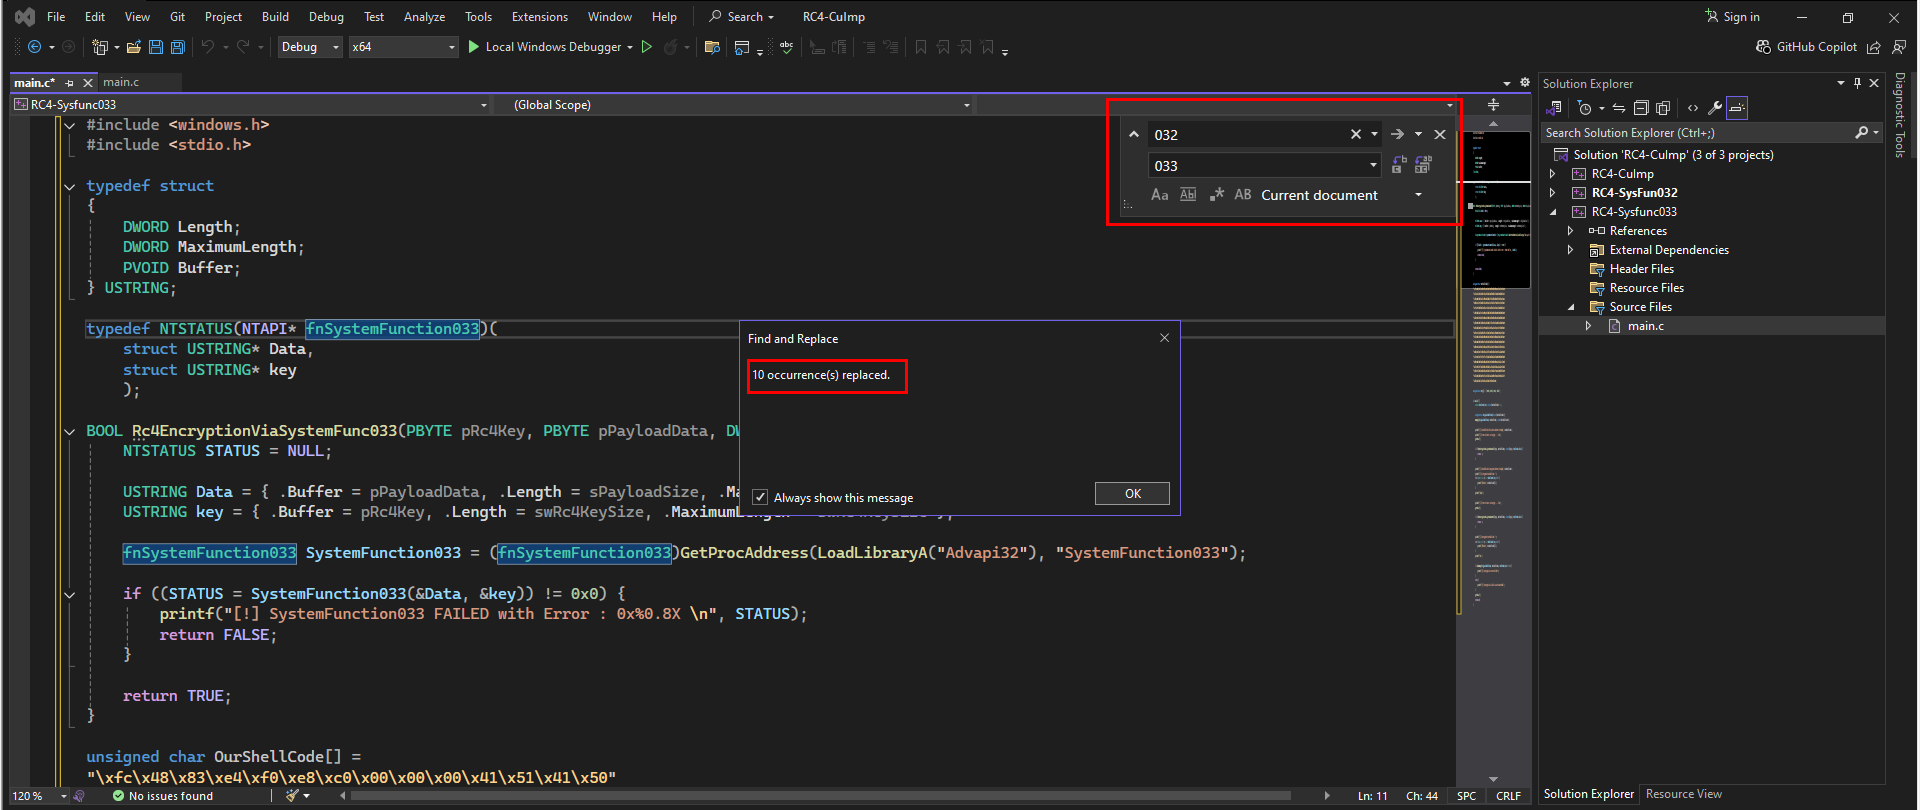Click OK in Find and Replace dialog
1920x810 pixels.
coord(1132,494)
